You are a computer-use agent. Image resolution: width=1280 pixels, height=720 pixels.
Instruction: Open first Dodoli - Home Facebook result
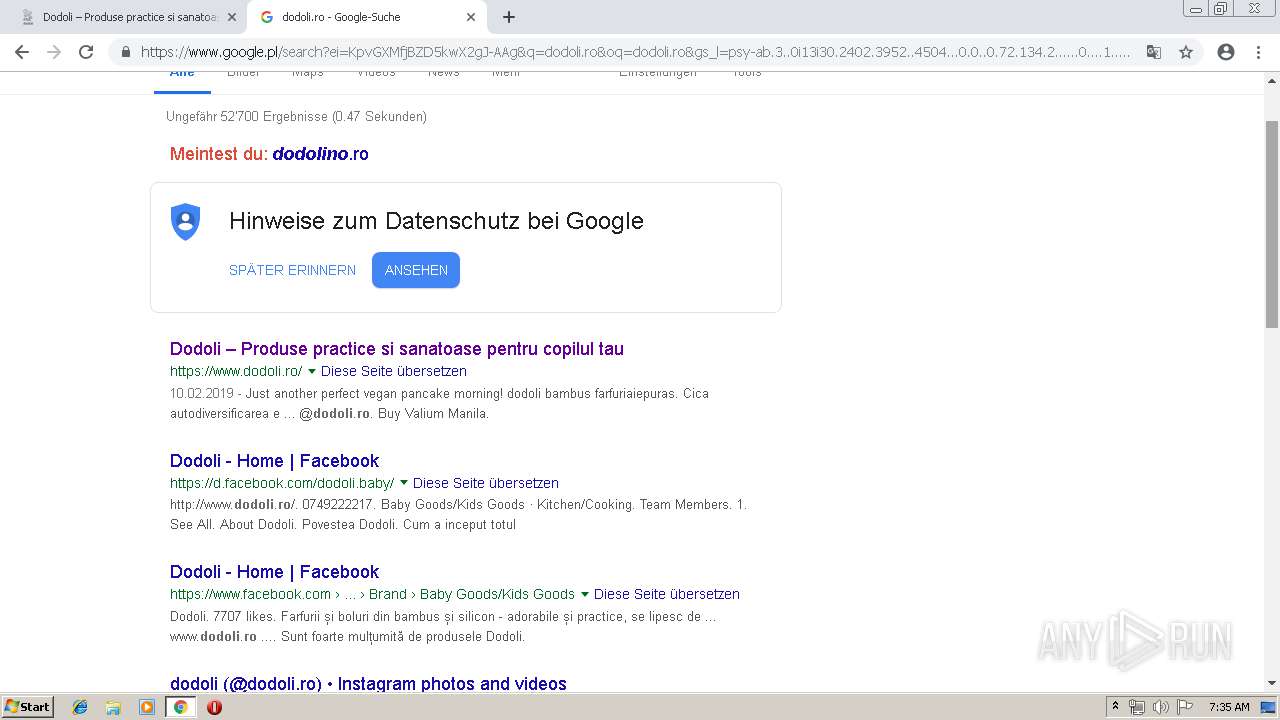coord(274,461)
